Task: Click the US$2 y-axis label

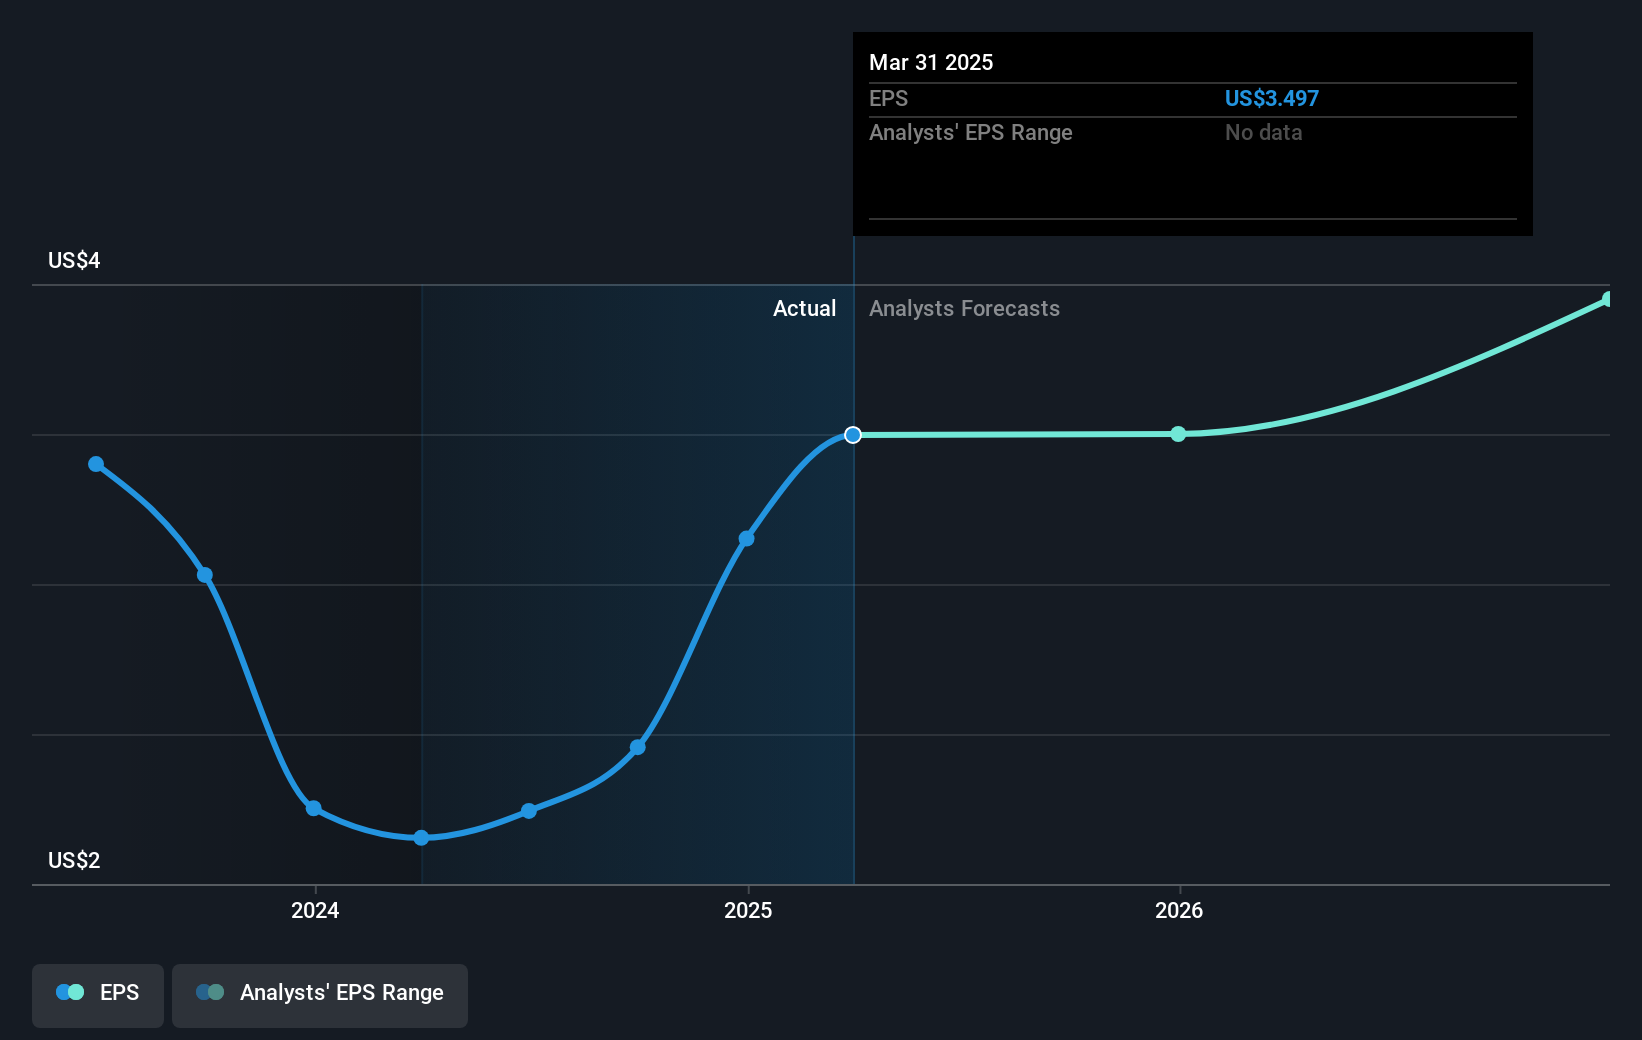Action: pos(74,861)
